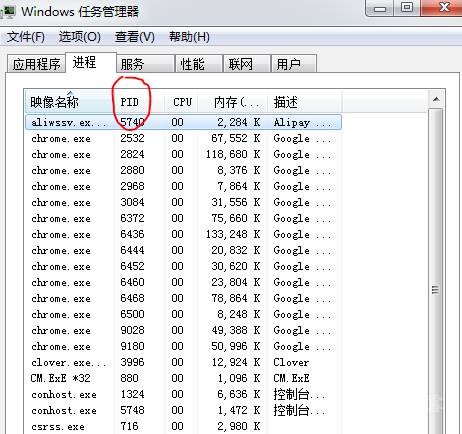This screenshot has width=462, height=434.
Task: Select chrome.exe with PID 6444
Action: (183, 250)
